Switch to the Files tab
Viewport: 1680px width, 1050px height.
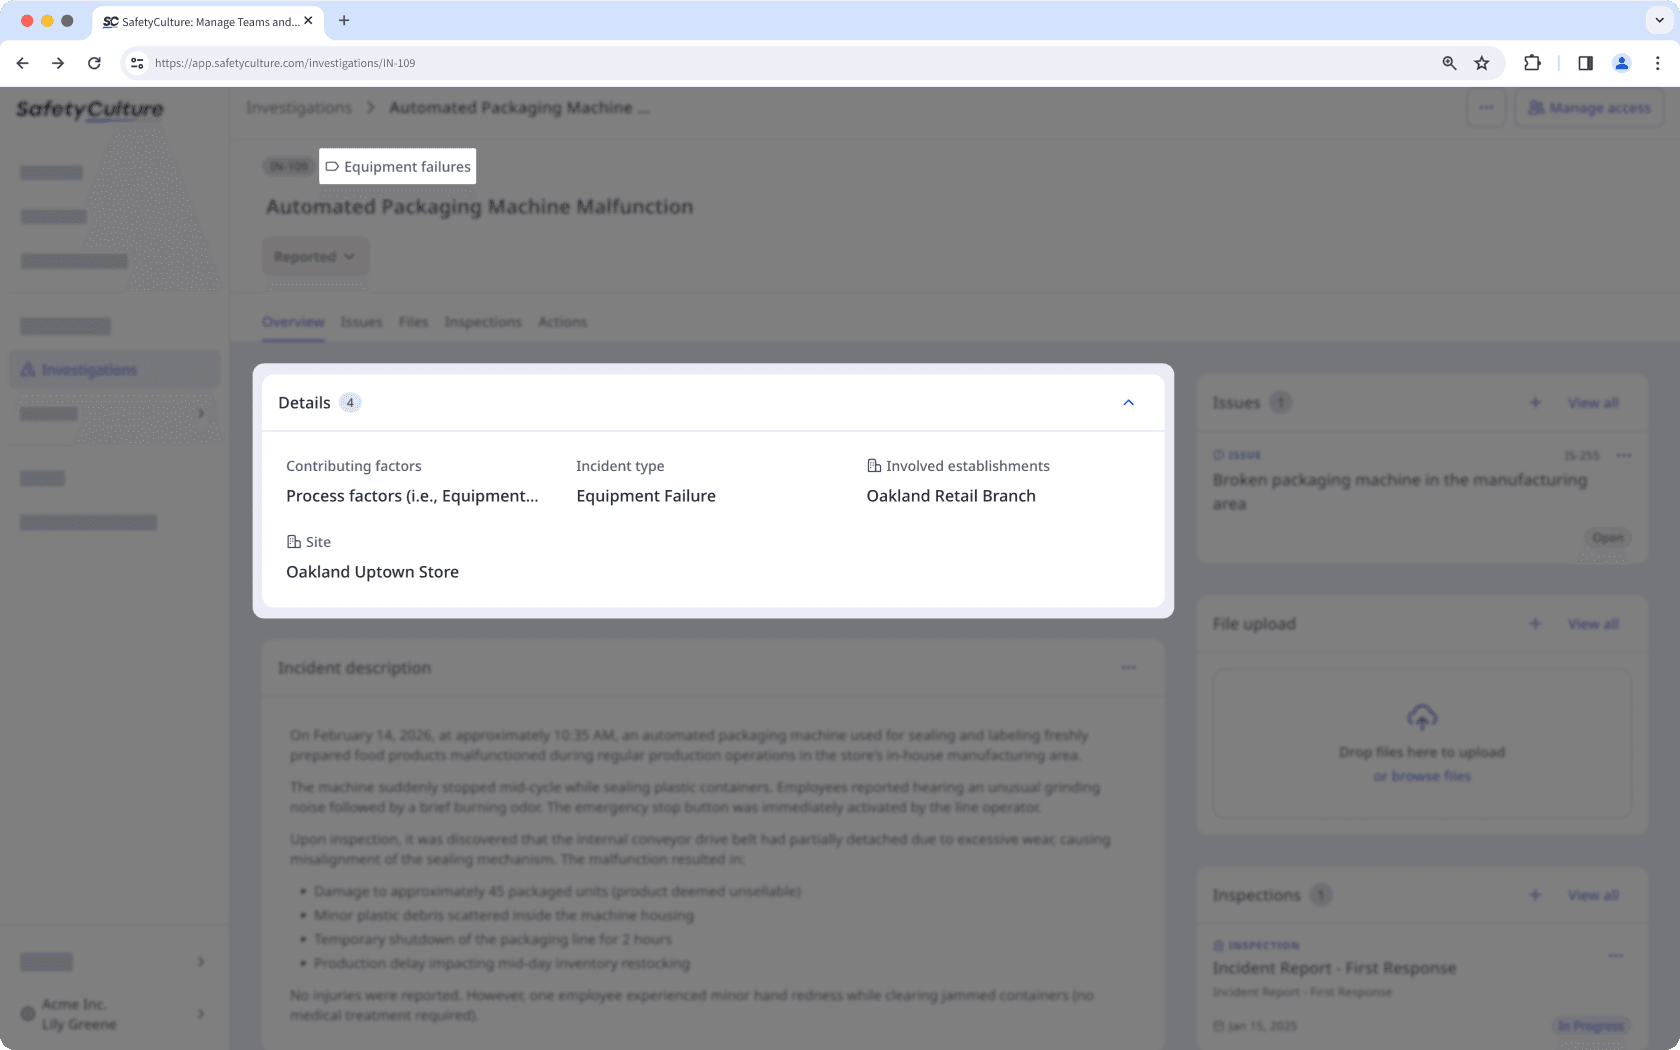pos(413,322)
